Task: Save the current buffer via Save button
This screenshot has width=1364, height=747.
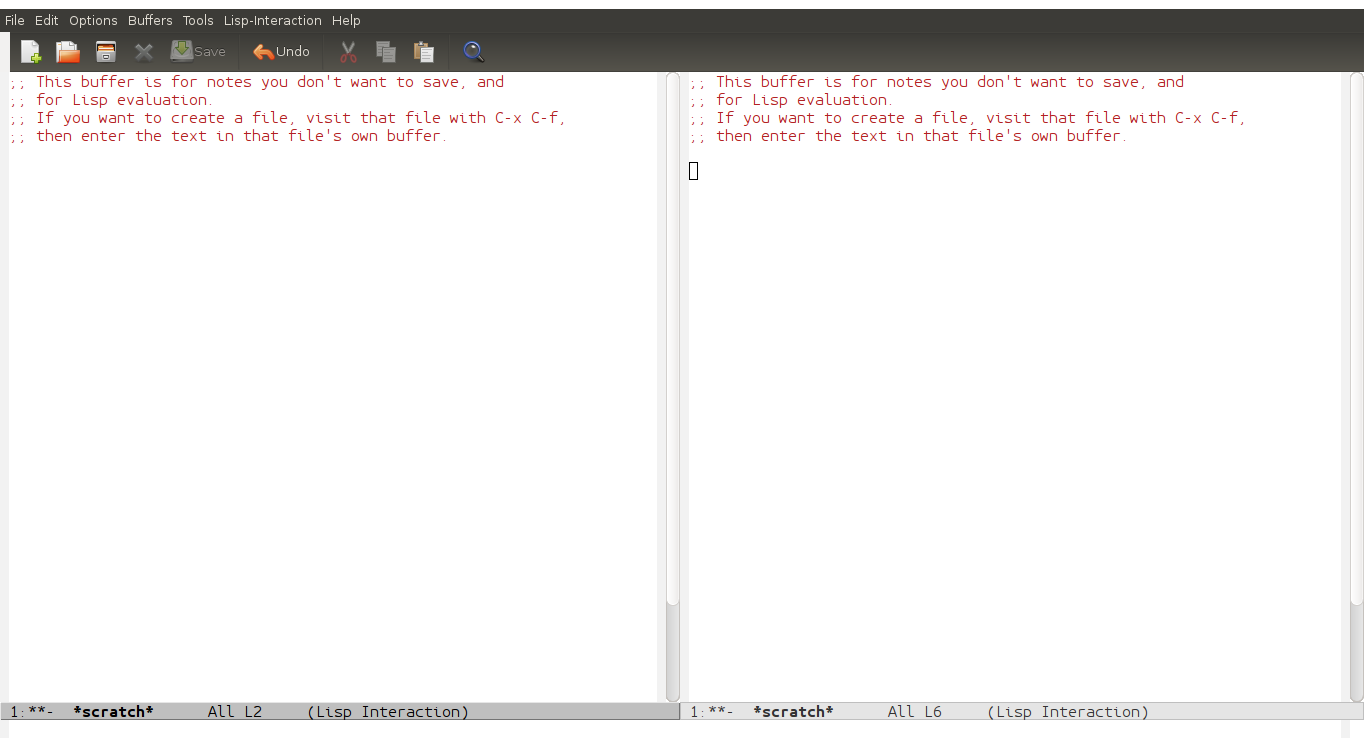Action: click(198, 51)
